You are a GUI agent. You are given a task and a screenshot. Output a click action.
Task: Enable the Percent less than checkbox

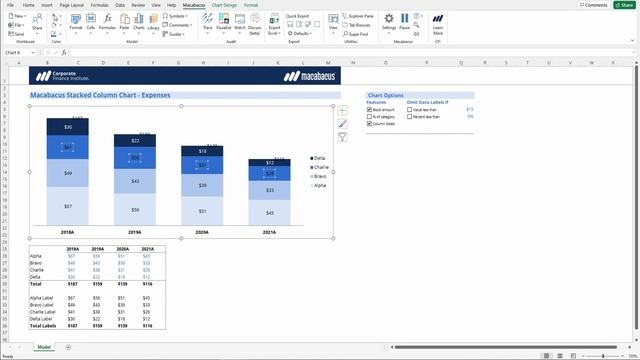(409, 117)
